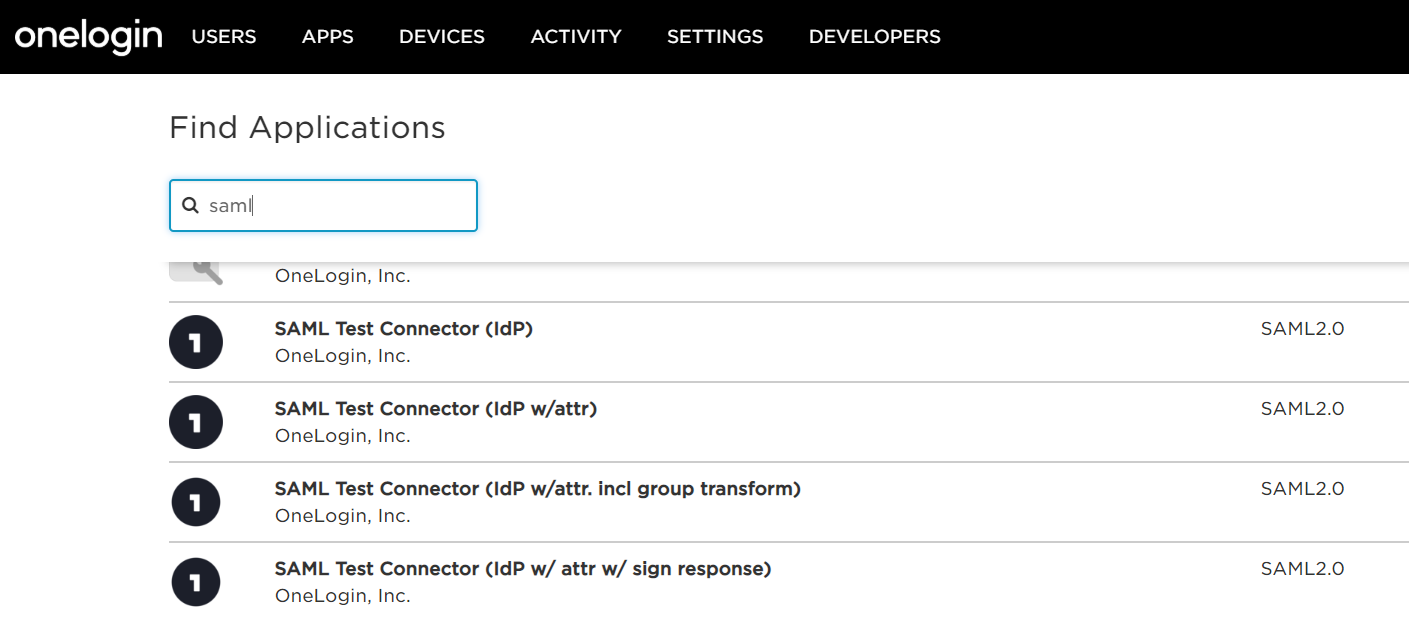Click icon of IdP w/ attr w/ sign response connector
The height and width of the screenshot is (617, 1409).
coord(196,582)
